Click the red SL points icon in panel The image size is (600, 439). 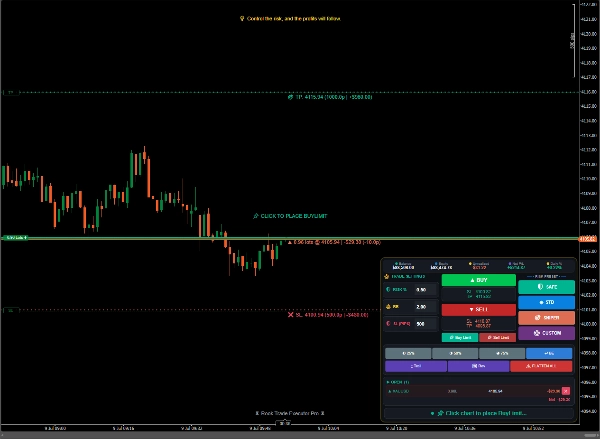point(388,323)
